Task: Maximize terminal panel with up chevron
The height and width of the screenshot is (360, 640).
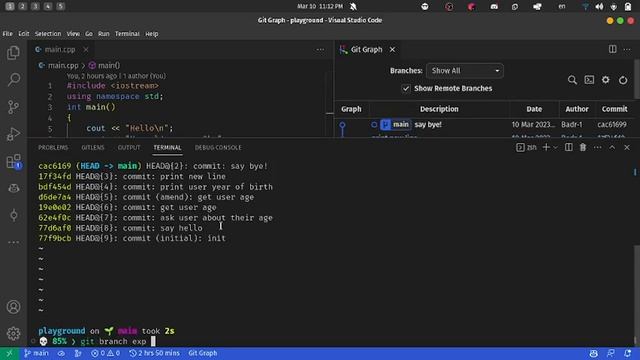Action: pyautogui.click(x=612, y=147)
